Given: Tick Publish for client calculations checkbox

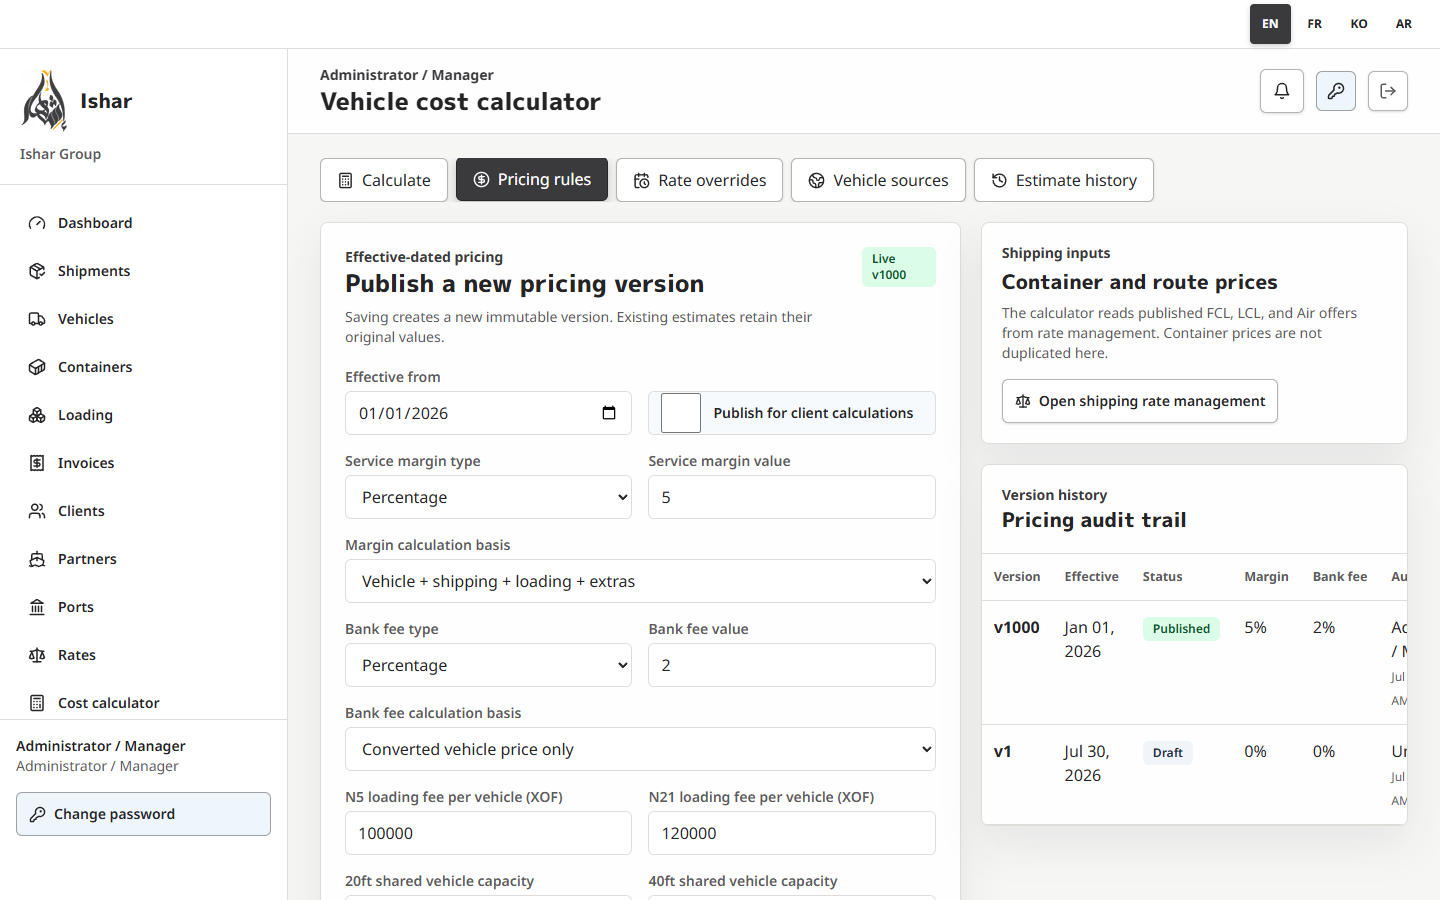Looking at the screenshot, I should coord(681,413).
